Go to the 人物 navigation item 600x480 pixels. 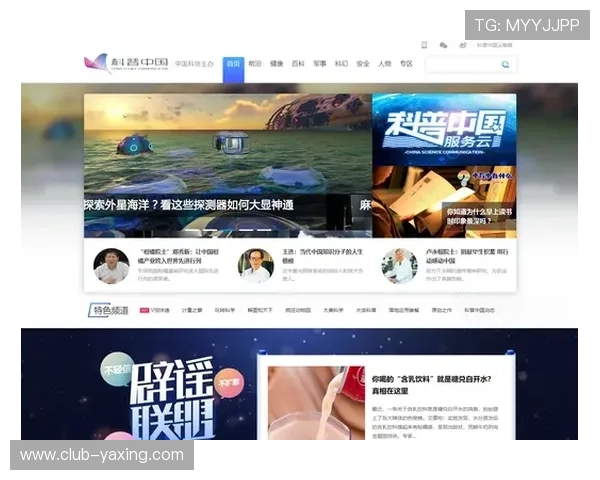(385, 64)
